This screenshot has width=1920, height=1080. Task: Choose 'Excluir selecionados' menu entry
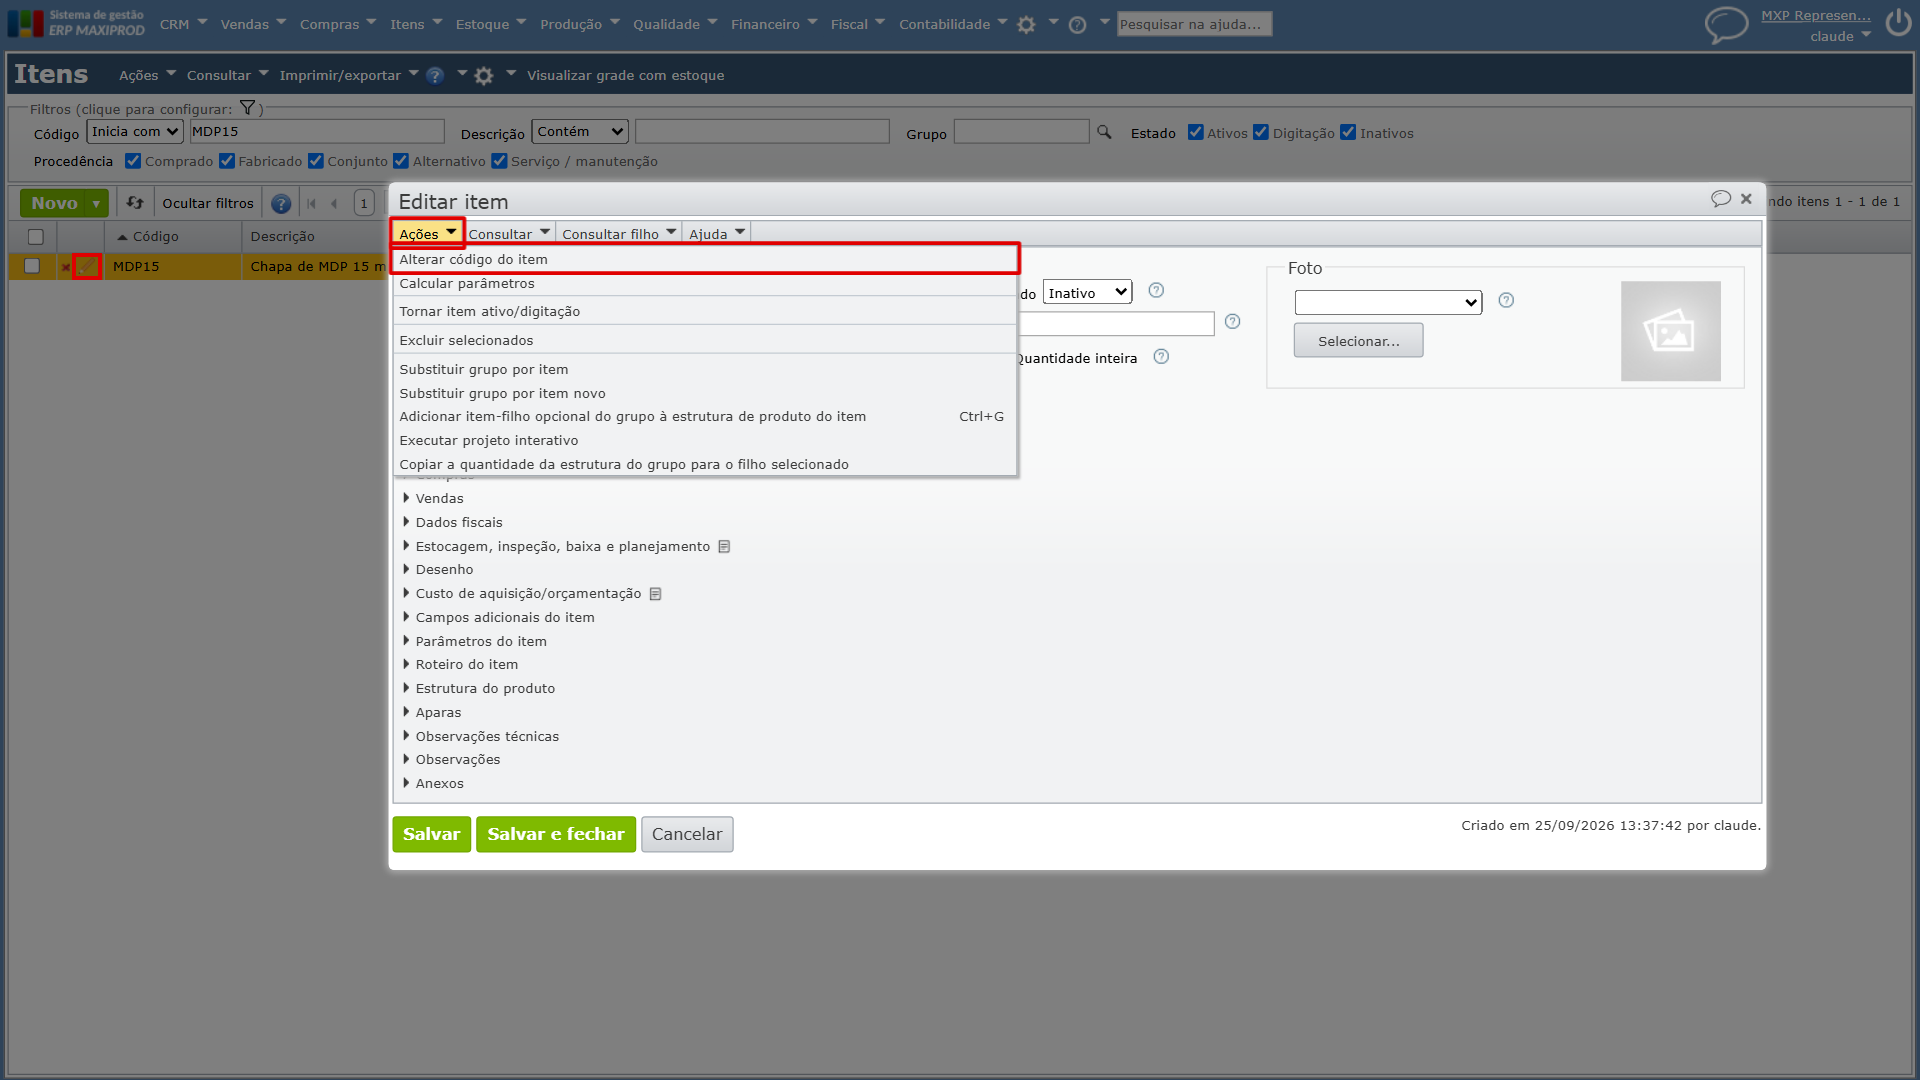[705, 340]
